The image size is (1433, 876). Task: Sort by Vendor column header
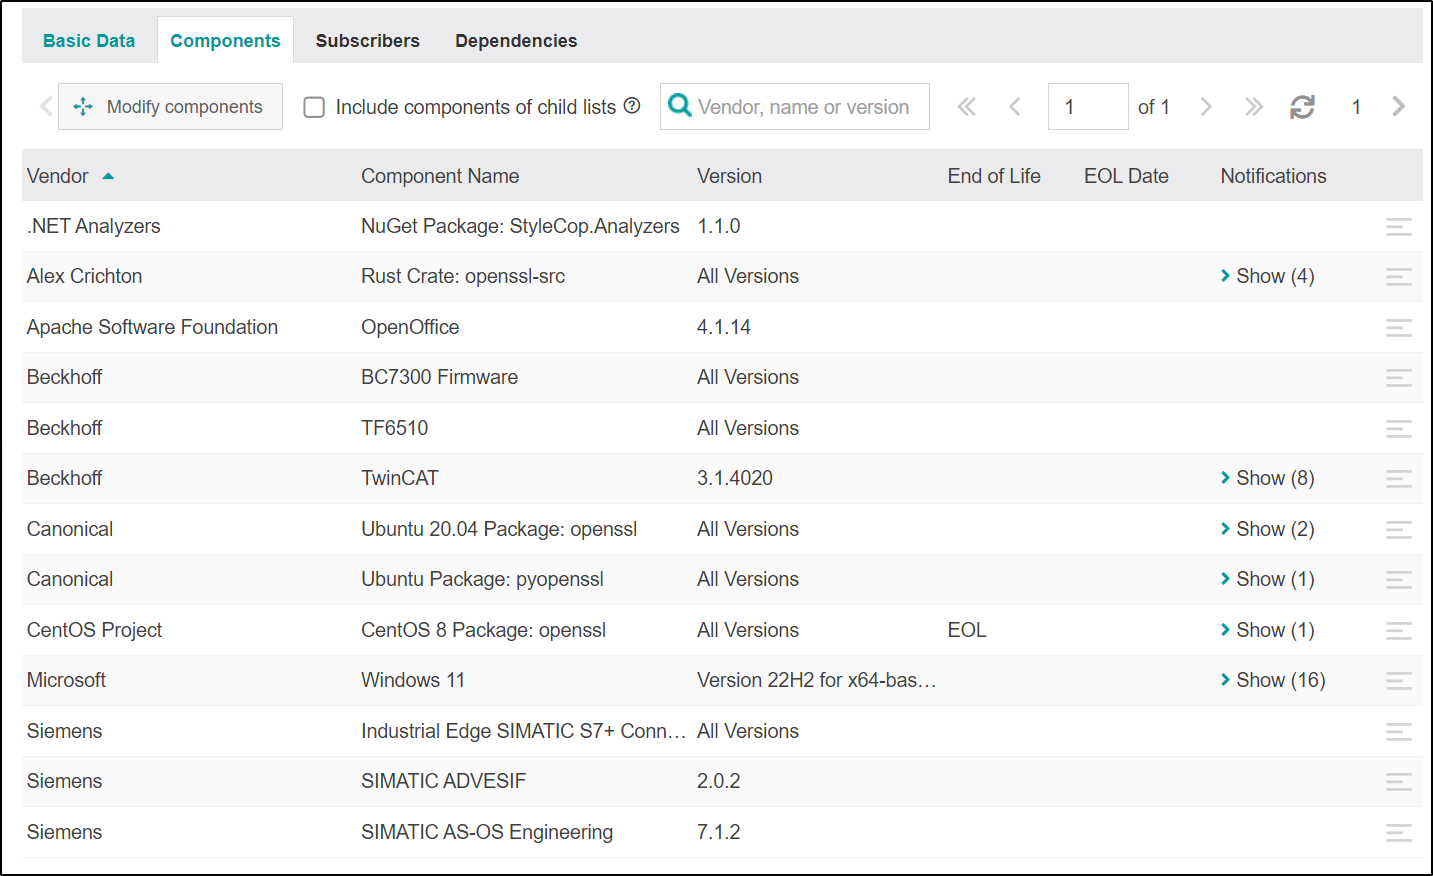70,176
